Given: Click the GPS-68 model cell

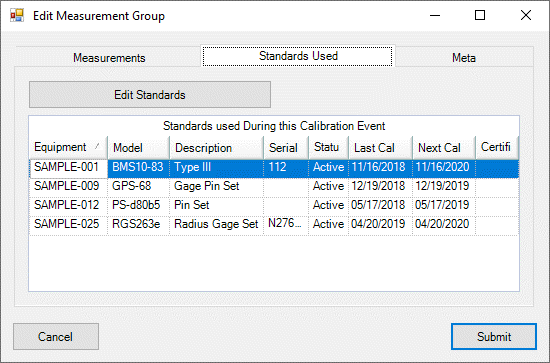Looking at the screenshot, I should click(x=139, y=188).
